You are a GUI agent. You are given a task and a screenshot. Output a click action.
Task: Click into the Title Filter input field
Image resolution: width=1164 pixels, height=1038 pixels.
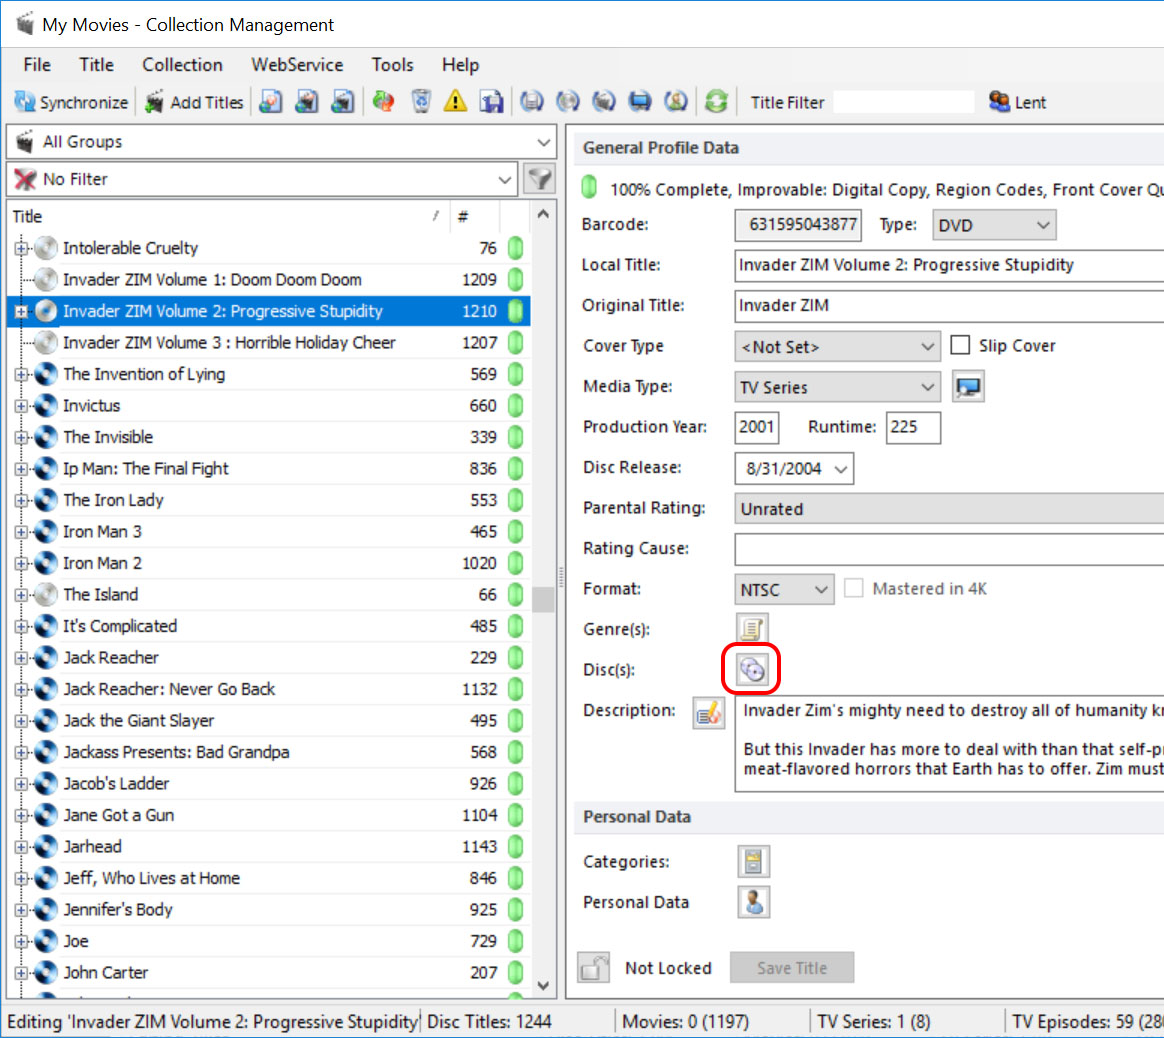tap(903, 102)
